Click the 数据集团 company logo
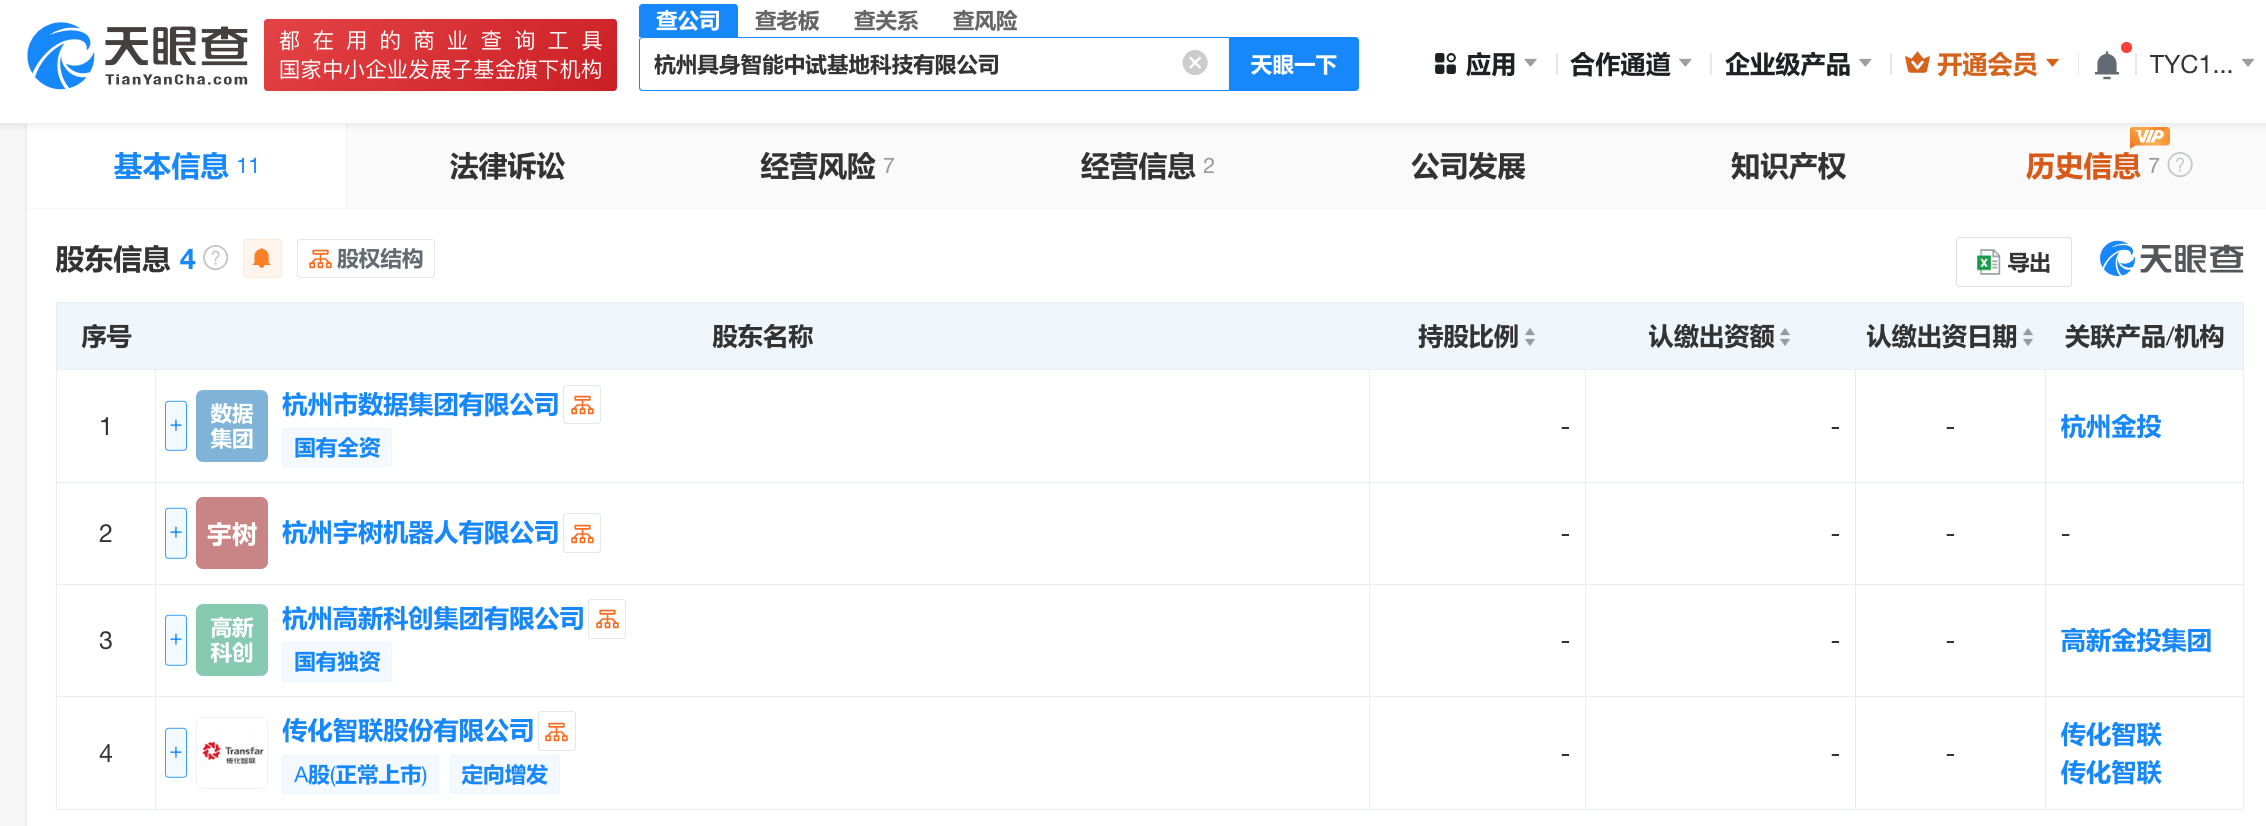2266x826 pixels. [x=232, y=426]
